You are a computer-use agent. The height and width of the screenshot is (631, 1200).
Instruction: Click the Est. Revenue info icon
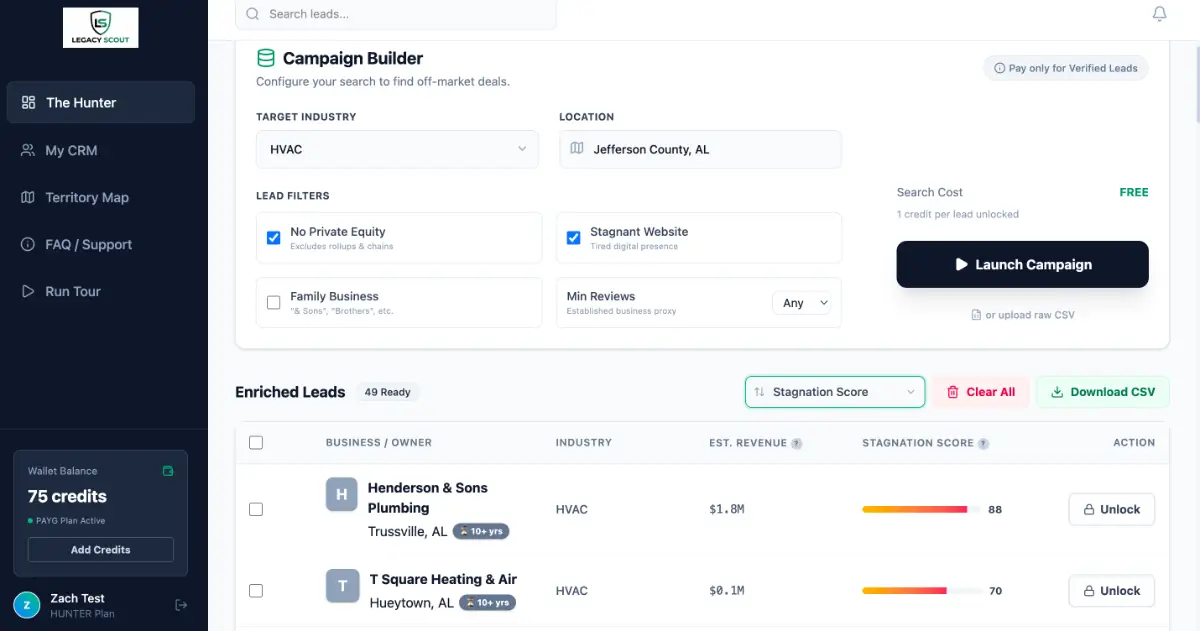point(797,443)
